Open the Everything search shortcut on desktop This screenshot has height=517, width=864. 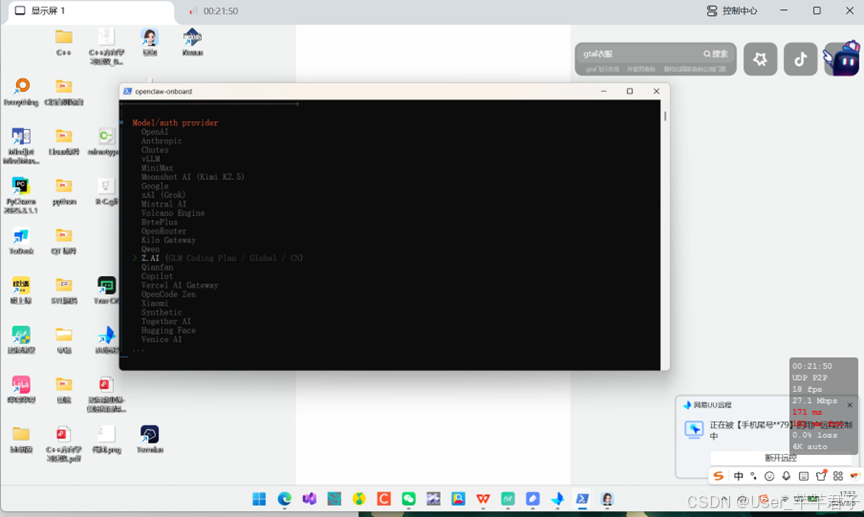(21, 91)
